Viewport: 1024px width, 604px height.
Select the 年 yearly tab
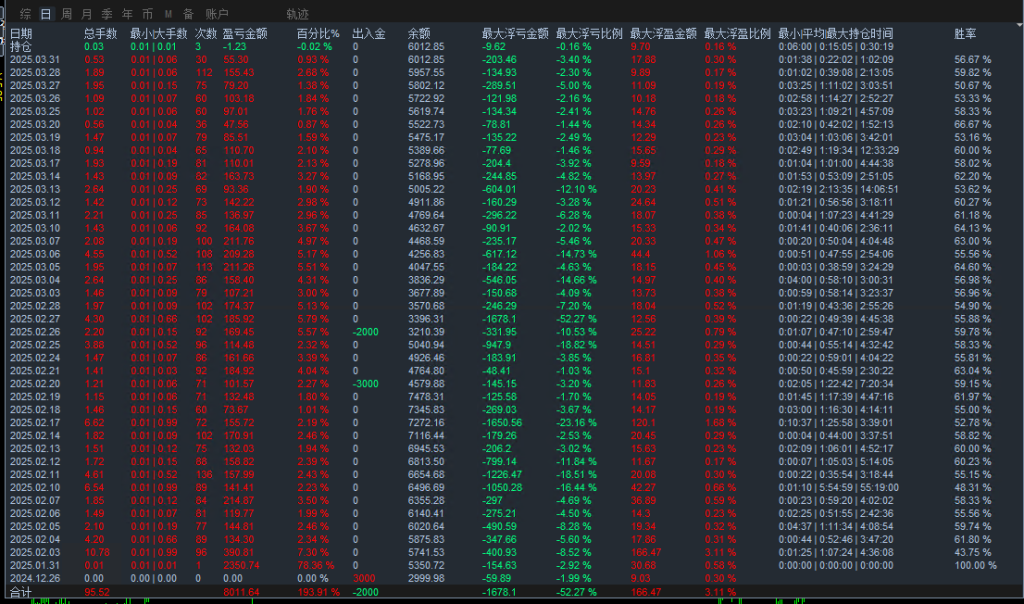(127, 14)
